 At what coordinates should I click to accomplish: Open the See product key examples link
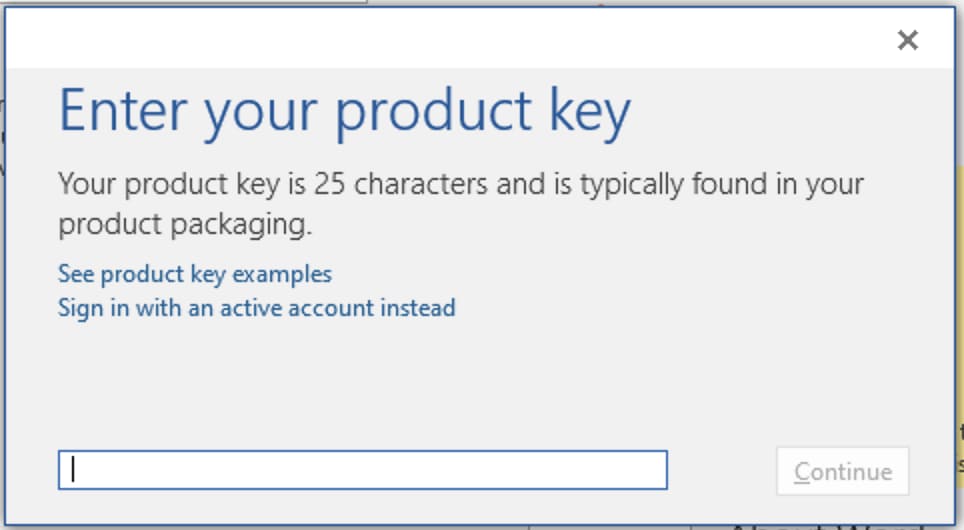tap(195, 274)
